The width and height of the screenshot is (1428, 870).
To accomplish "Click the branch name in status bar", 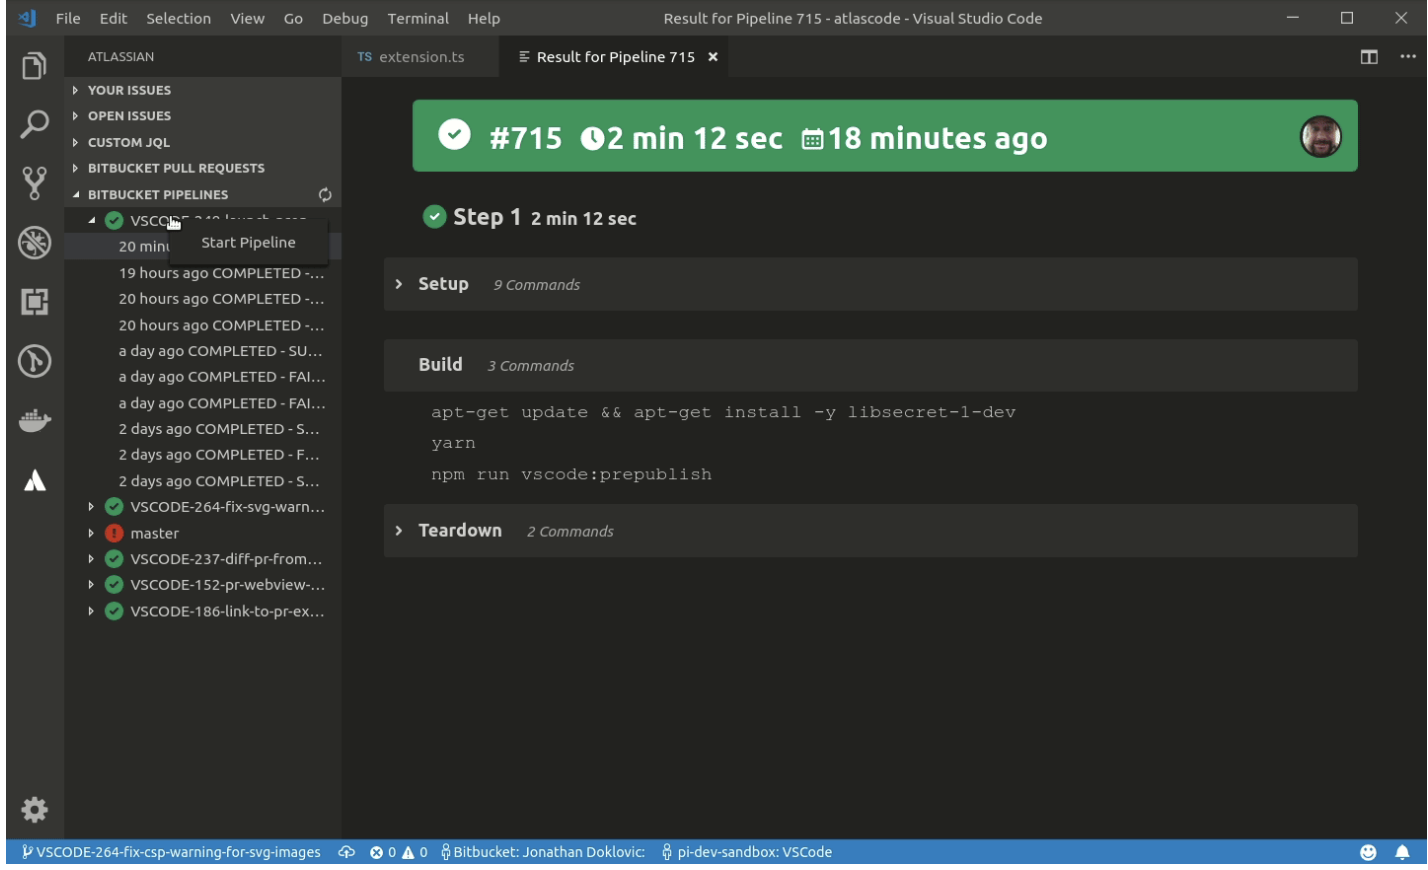I will point(171,852).
